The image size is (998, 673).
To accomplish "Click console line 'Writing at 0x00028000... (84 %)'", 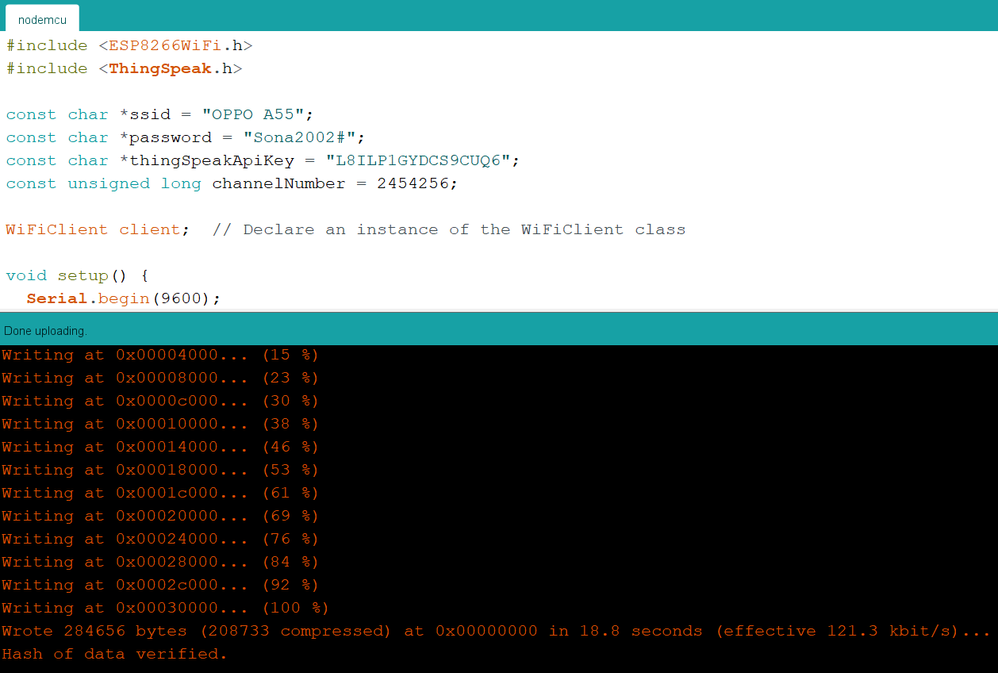I will pyautogui.click(x=160, y=562).
